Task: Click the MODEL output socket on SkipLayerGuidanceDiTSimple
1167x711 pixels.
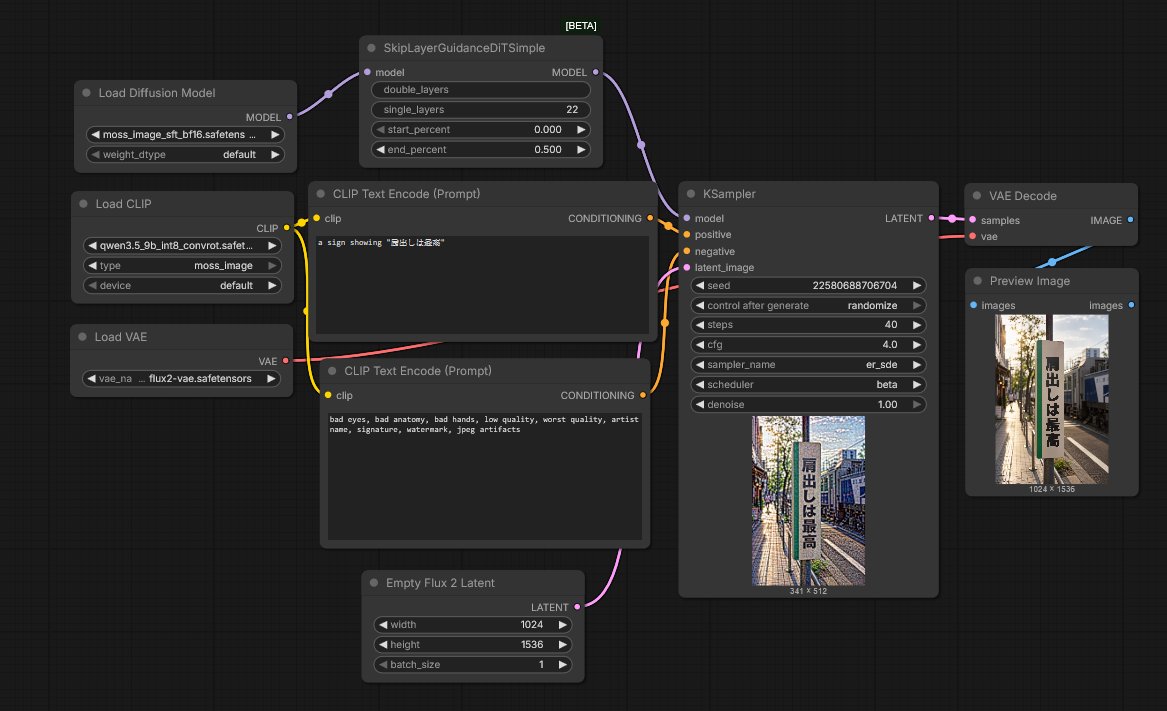Action: tap(595, 72)
